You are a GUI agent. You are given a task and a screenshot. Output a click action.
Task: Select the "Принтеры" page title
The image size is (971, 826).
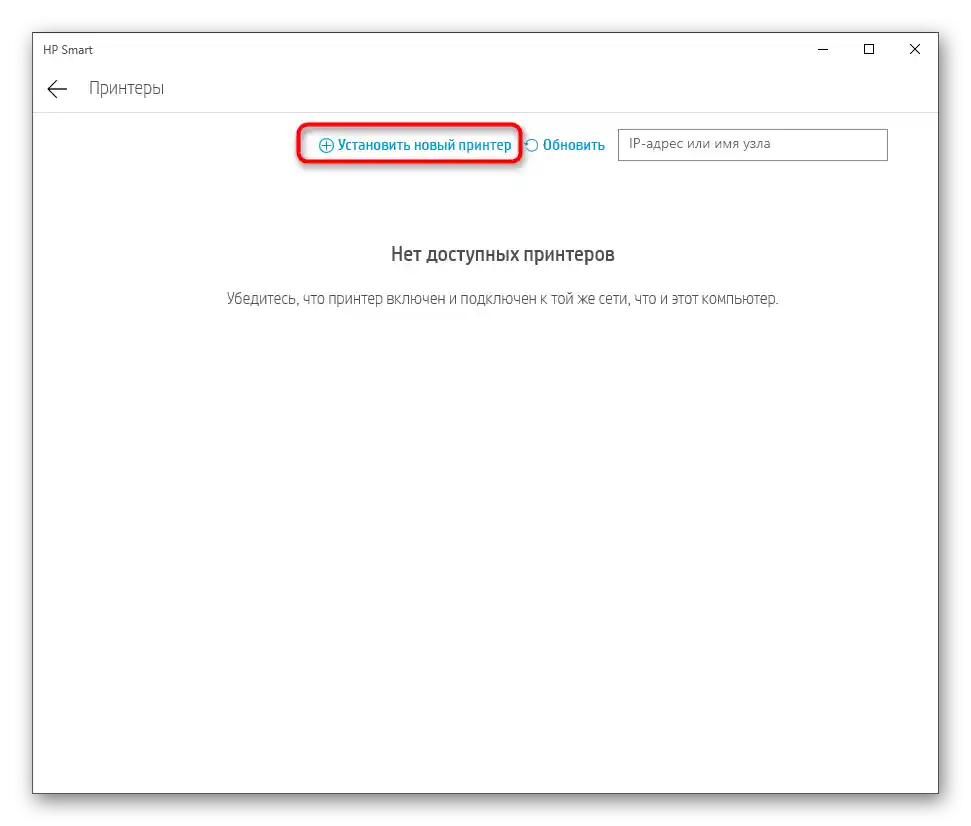pos(126,89)
